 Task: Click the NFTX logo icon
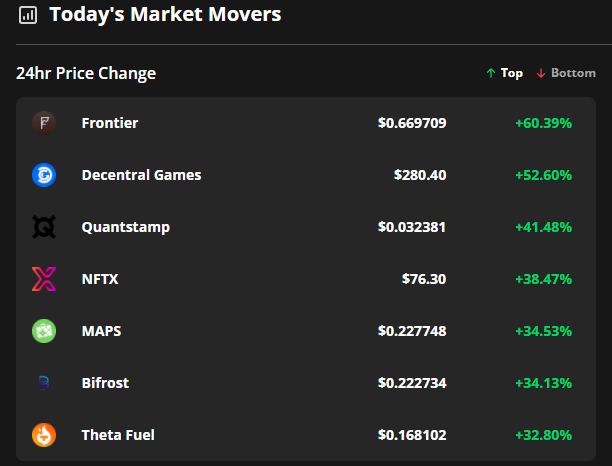44,279
